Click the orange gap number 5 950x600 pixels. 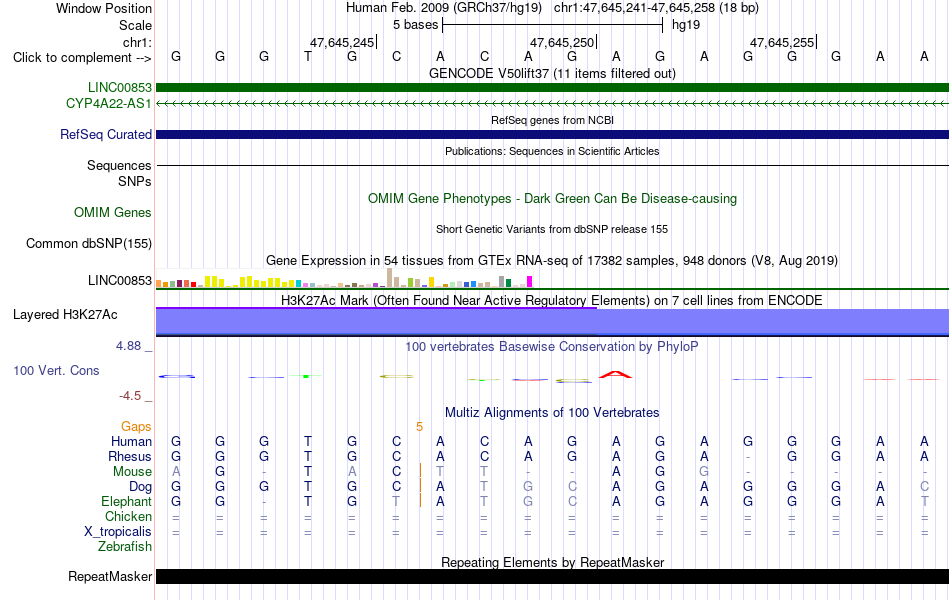(x=419, y=427)
